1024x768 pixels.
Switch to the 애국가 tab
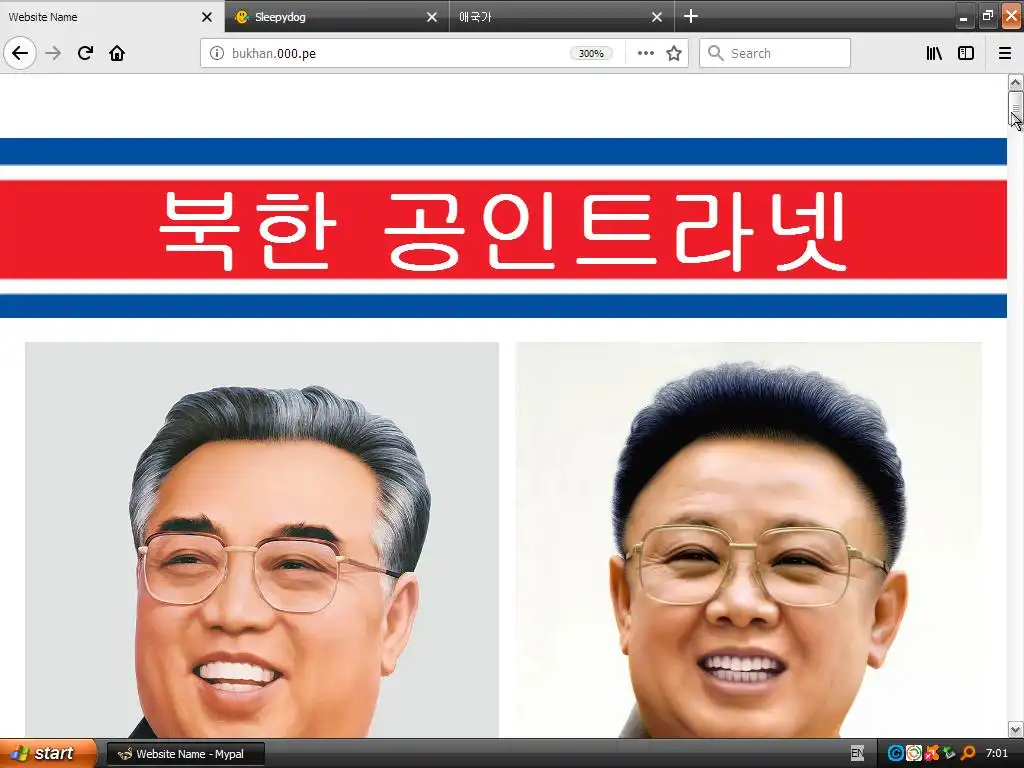coord(562,16)
